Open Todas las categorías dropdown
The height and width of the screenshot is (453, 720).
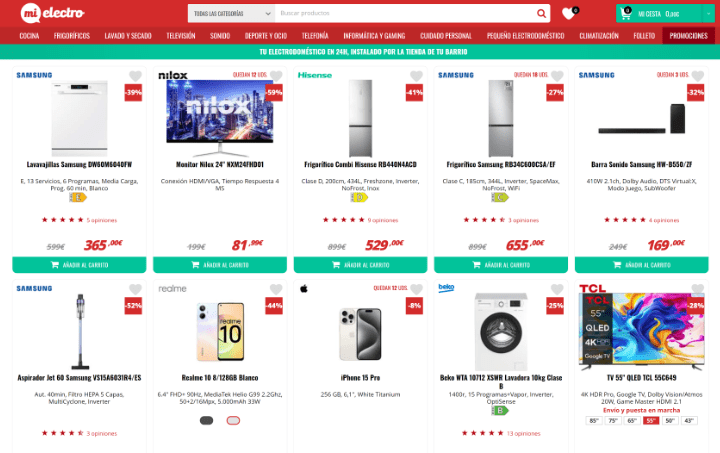point(231,14)
